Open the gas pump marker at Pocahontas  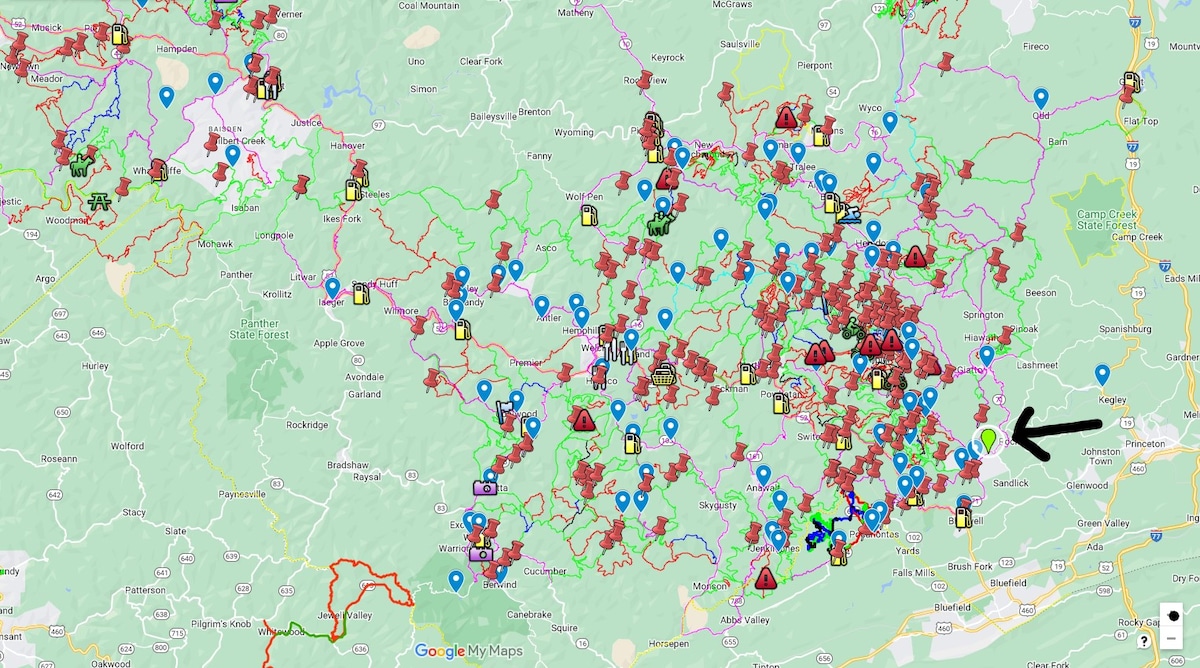(x=838, y=553)
